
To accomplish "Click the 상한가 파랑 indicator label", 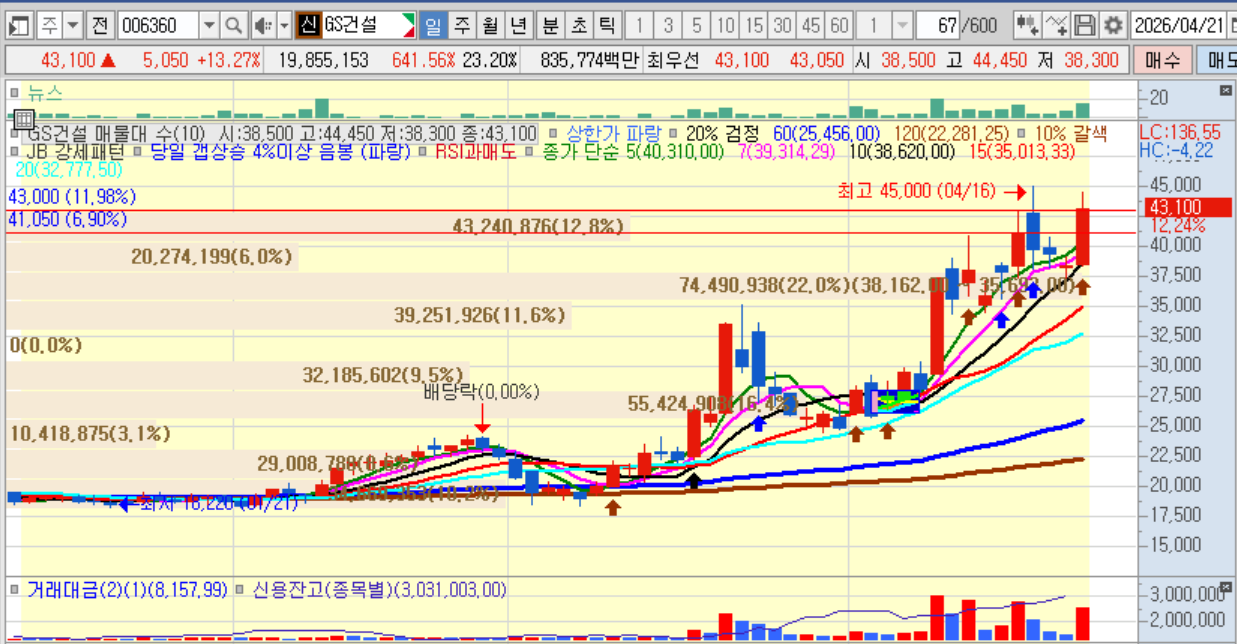I will click(613, 133).
